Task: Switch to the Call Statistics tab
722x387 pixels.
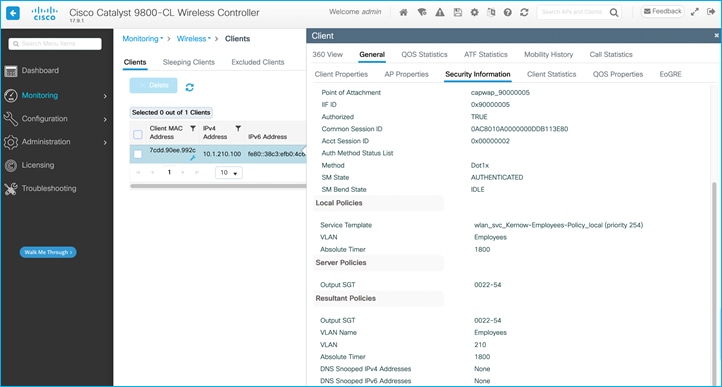Action: click(611, 54)
